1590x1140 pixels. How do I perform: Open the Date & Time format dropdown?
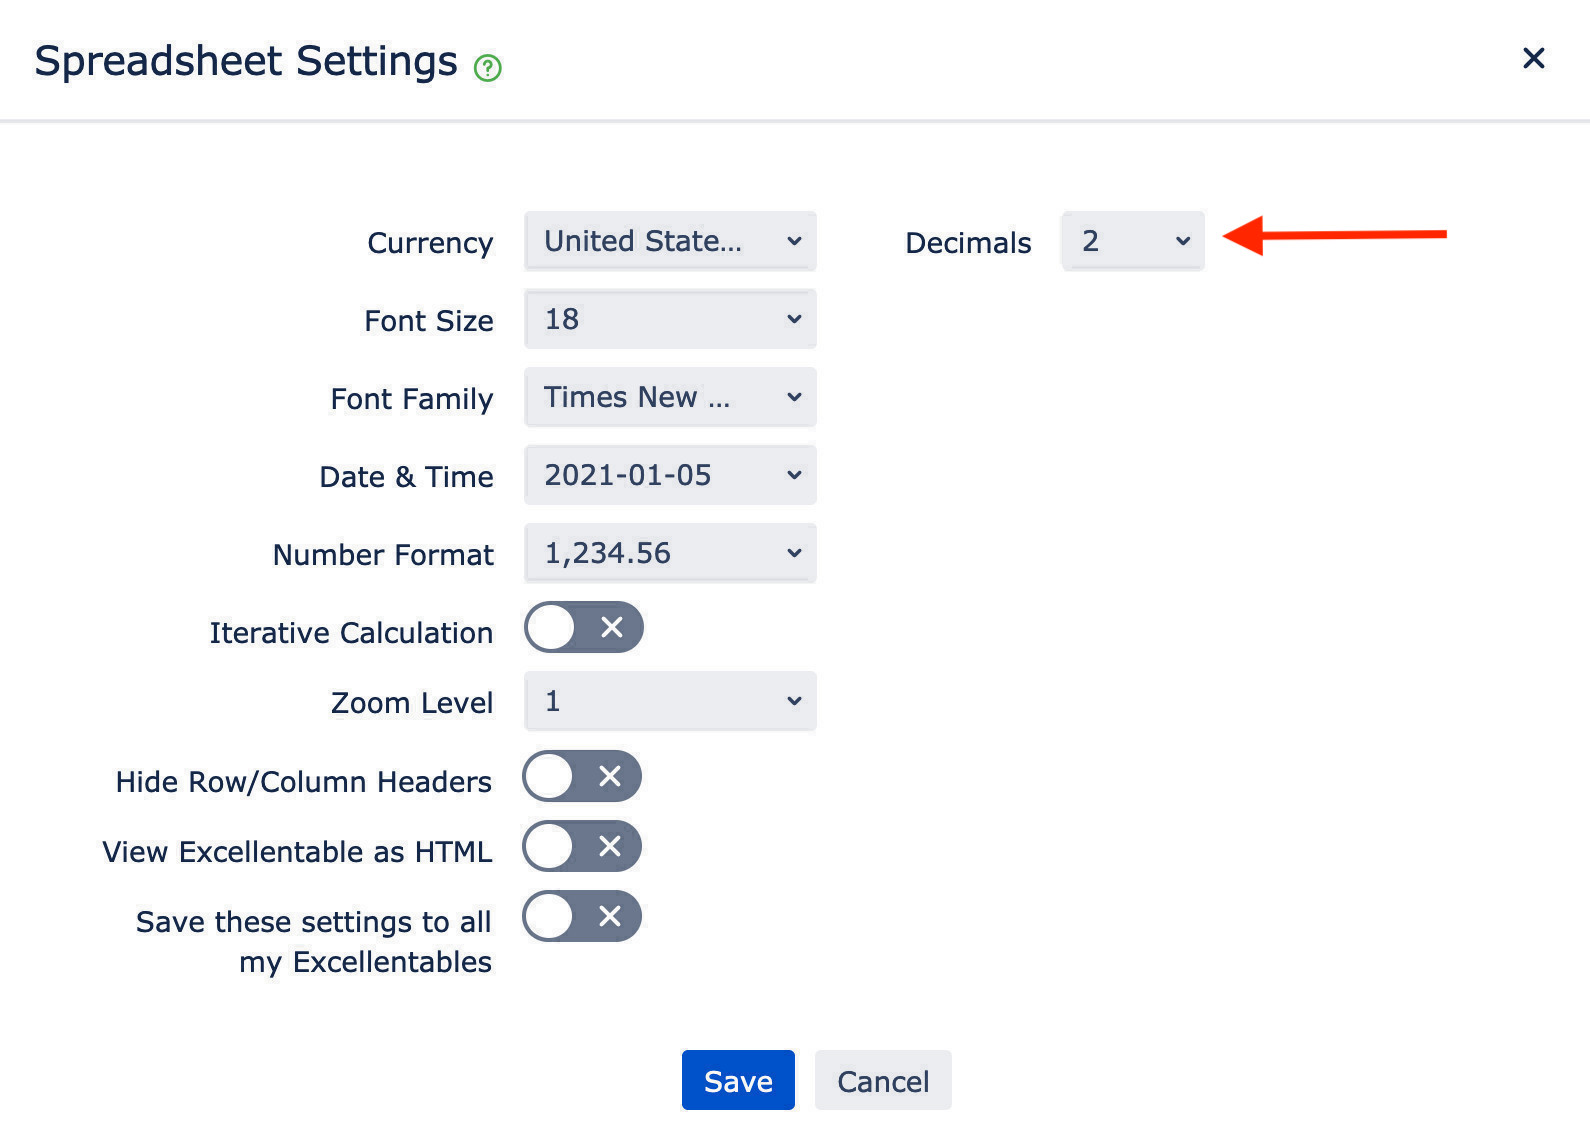point(670,475)
